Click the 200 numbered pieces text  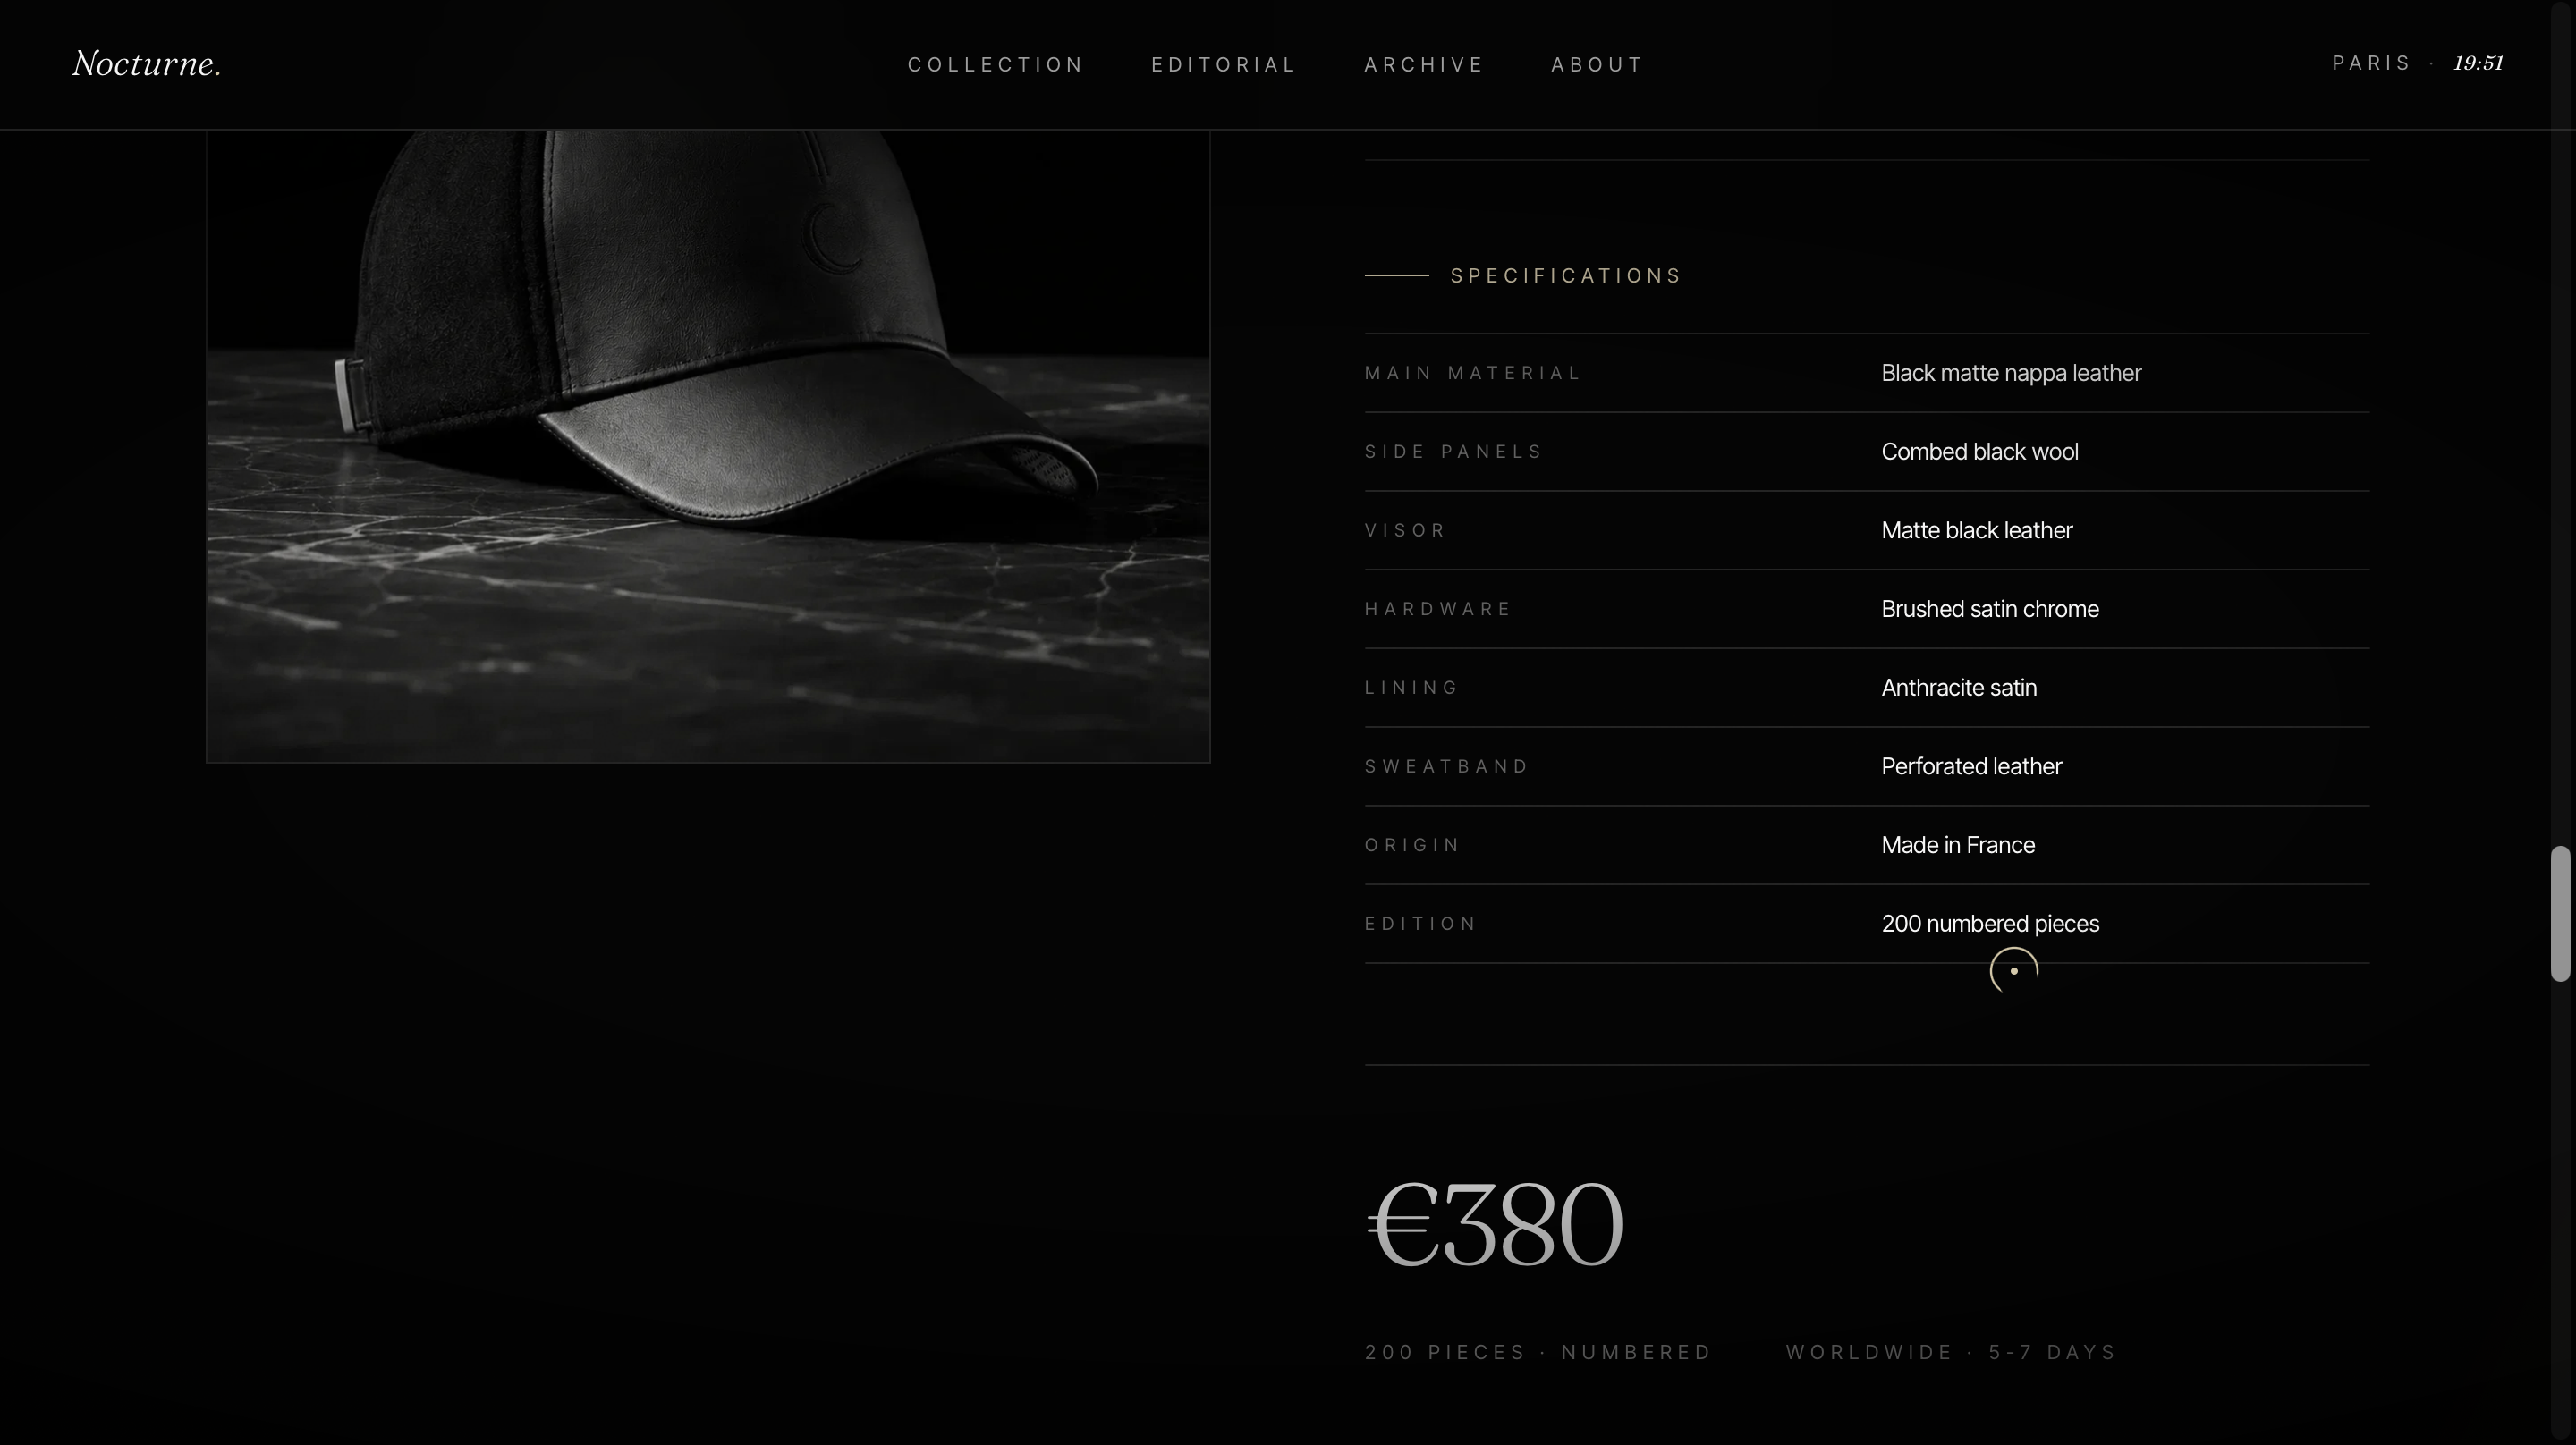pyautogui.click(x=1990, y=924)
